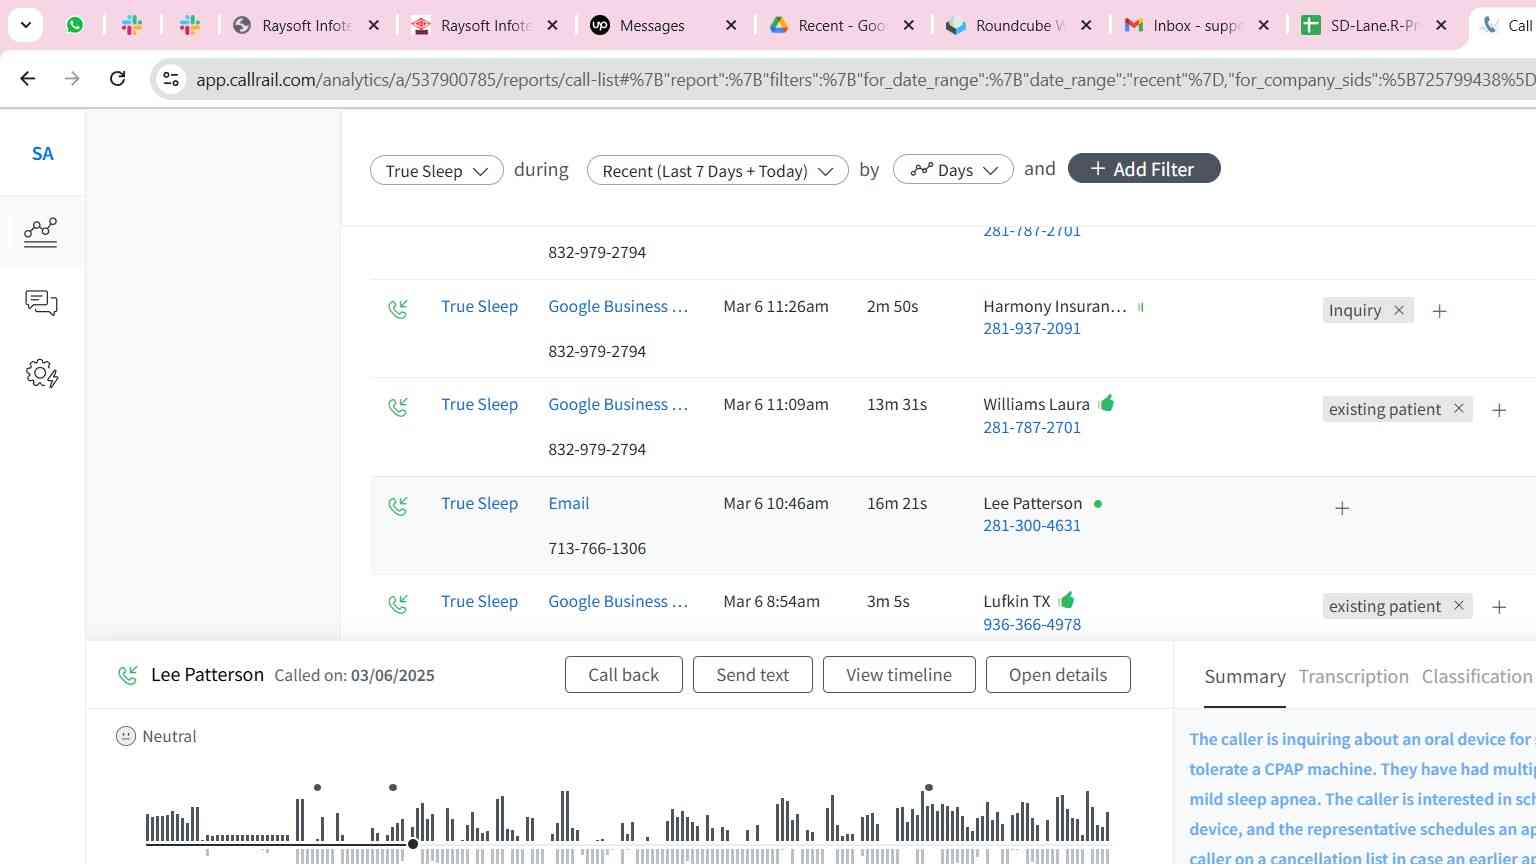Click the Open details button
The width and height of the screenshot is (1536, 864).
pos(1058,675)
